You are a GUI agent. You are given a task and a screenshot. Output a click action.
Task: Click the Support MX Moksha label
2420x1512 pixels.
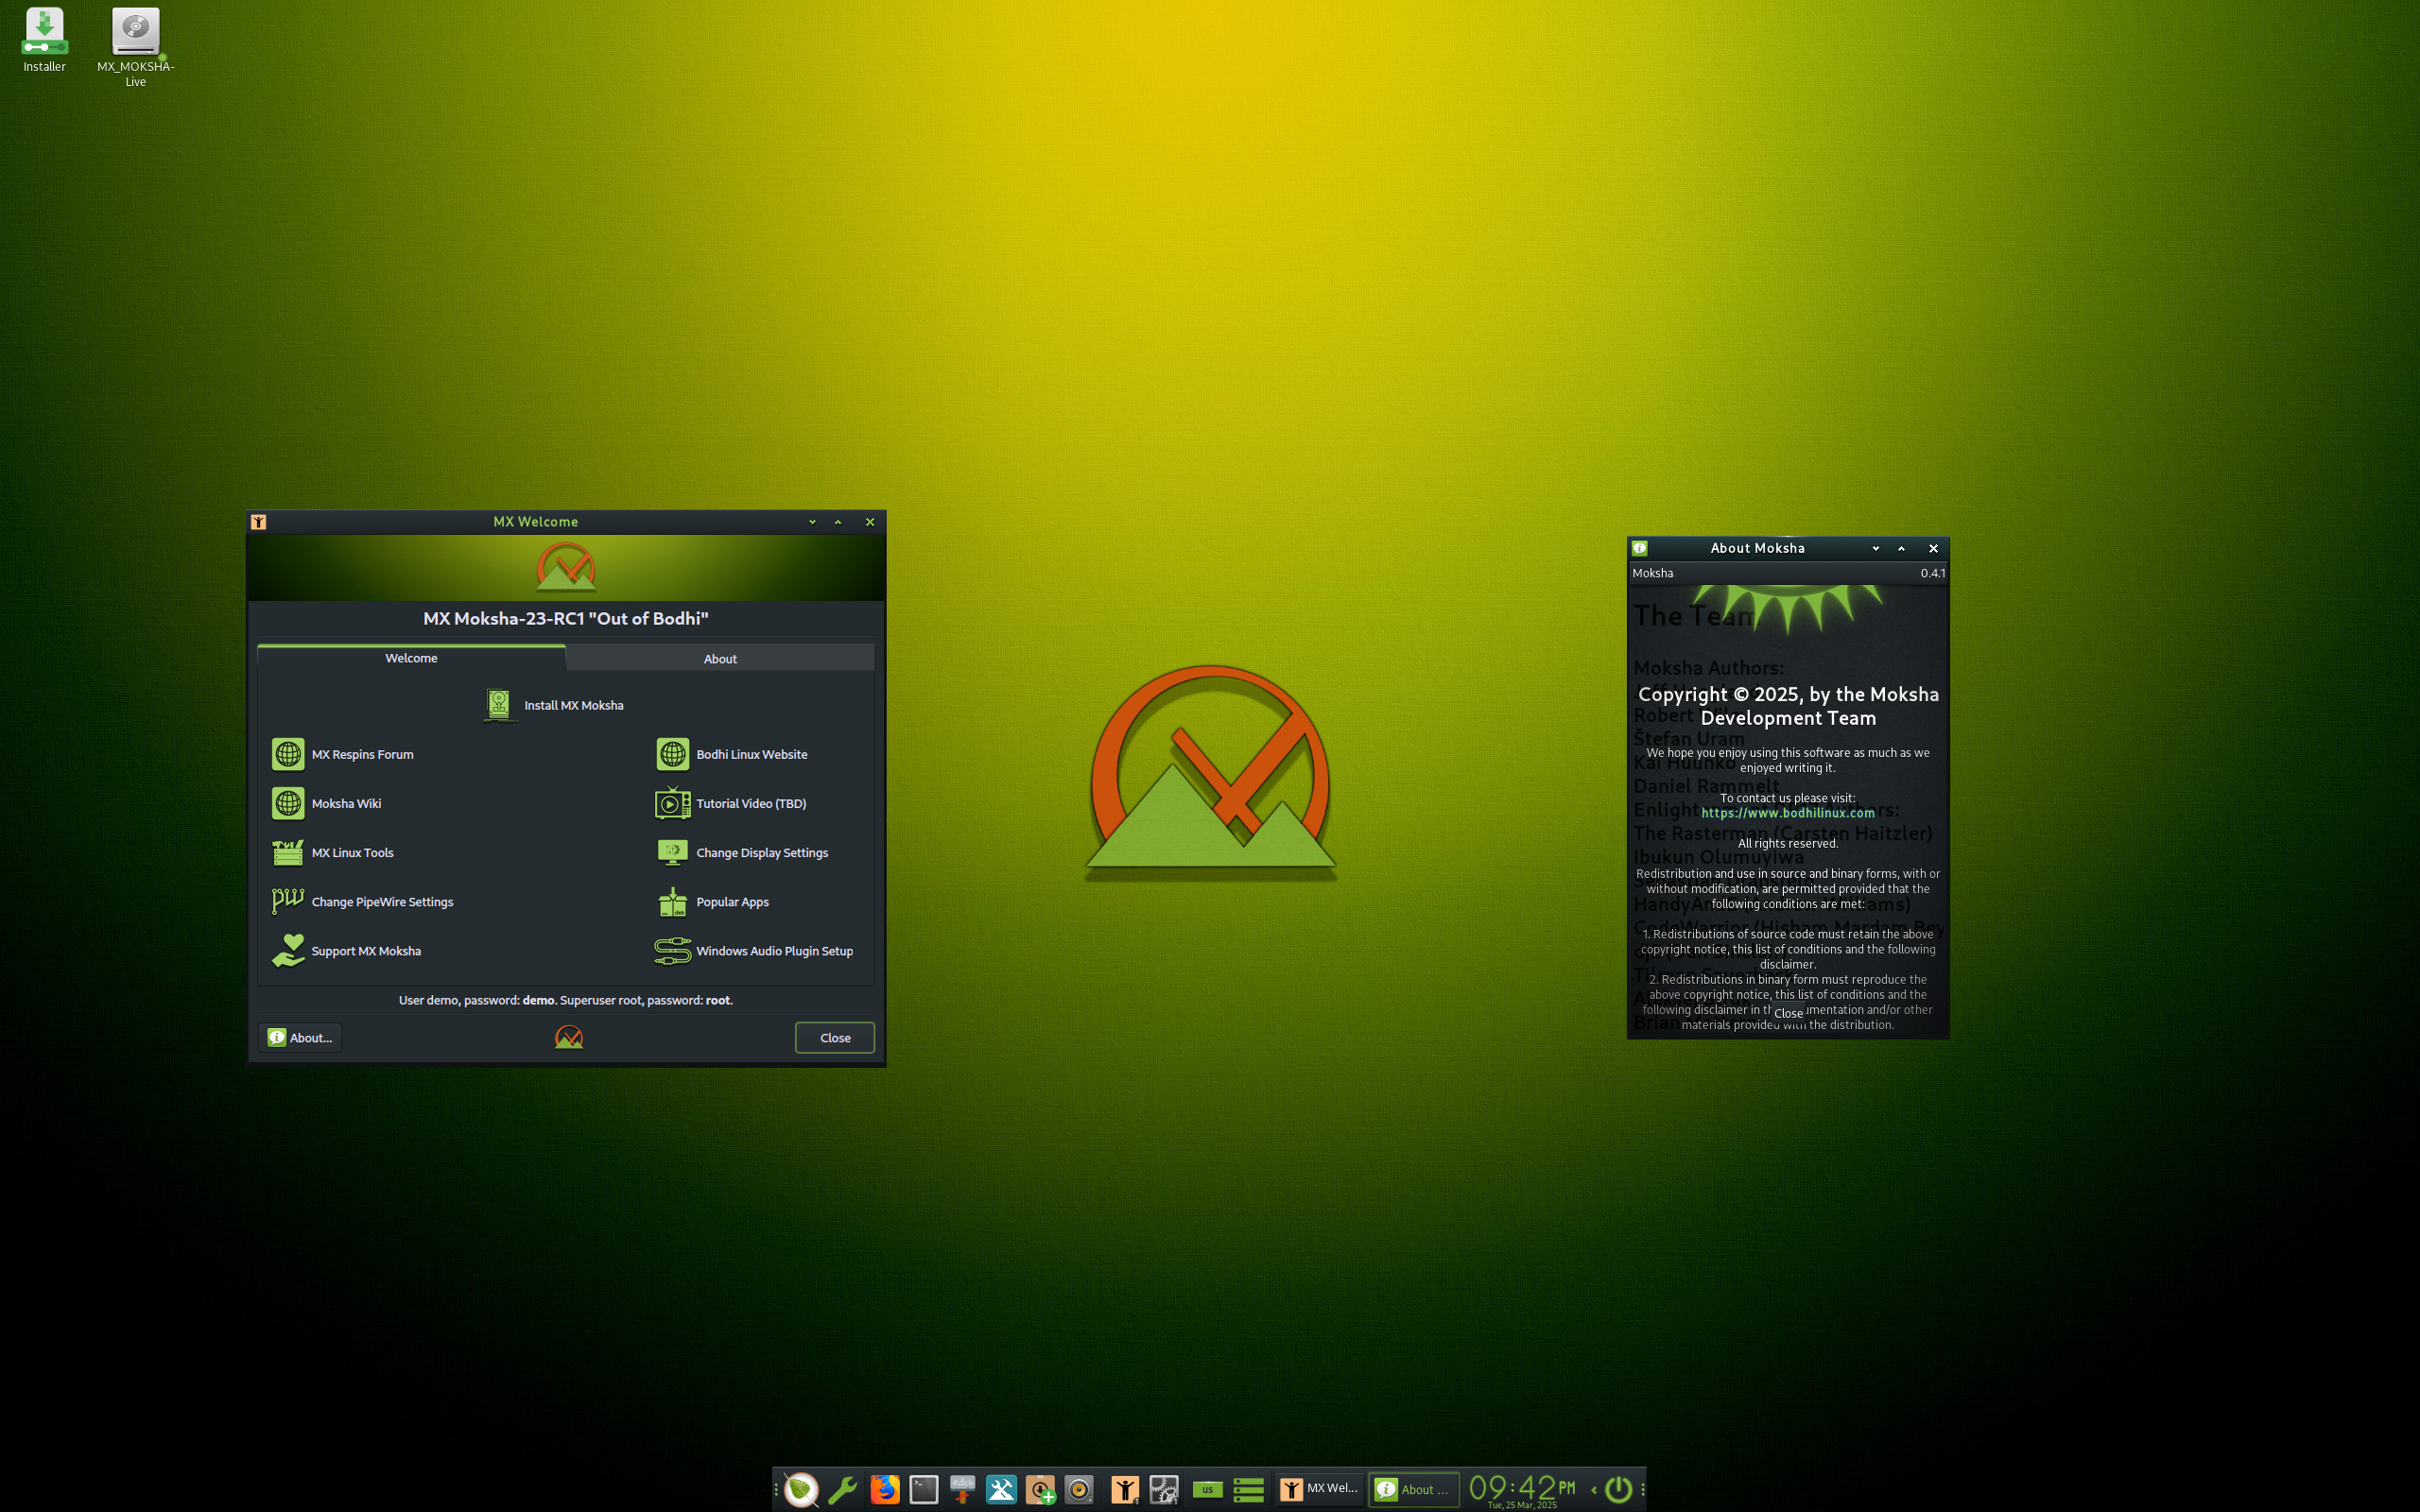point(366,950)
